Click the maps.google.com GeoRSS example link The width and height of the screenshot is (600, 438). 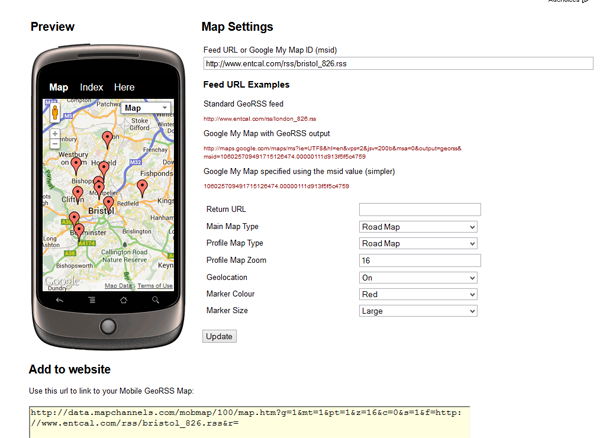(x=333, y=152)
